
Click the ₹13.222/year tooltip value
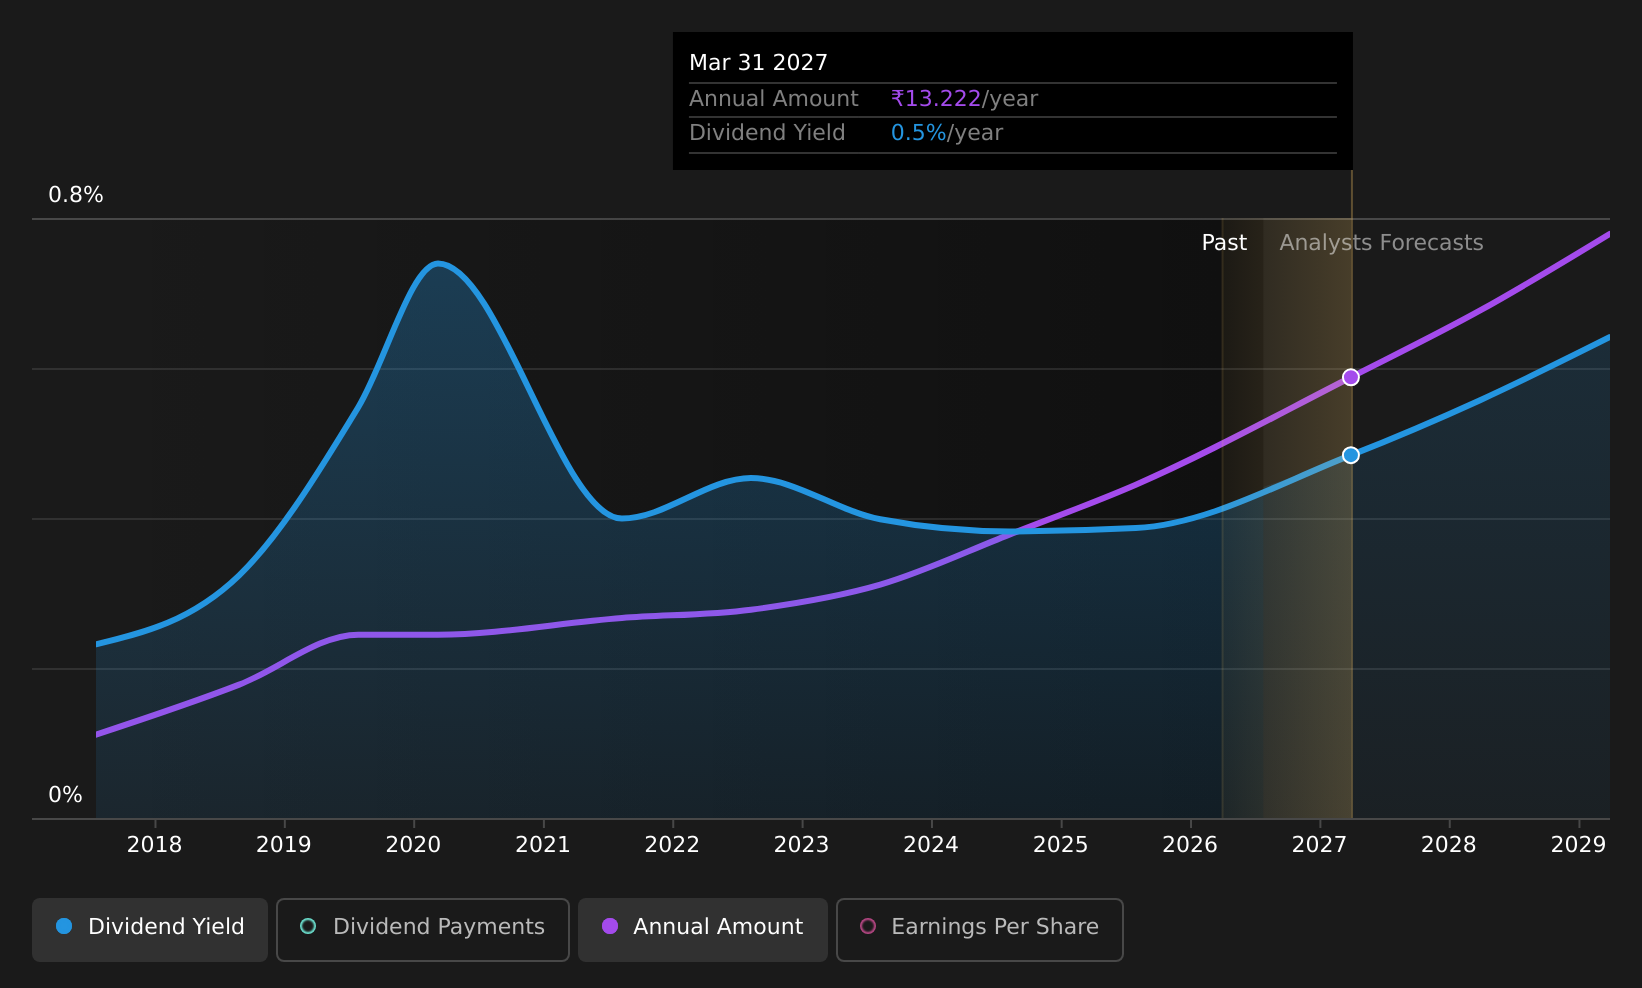(x=964, y=99)
